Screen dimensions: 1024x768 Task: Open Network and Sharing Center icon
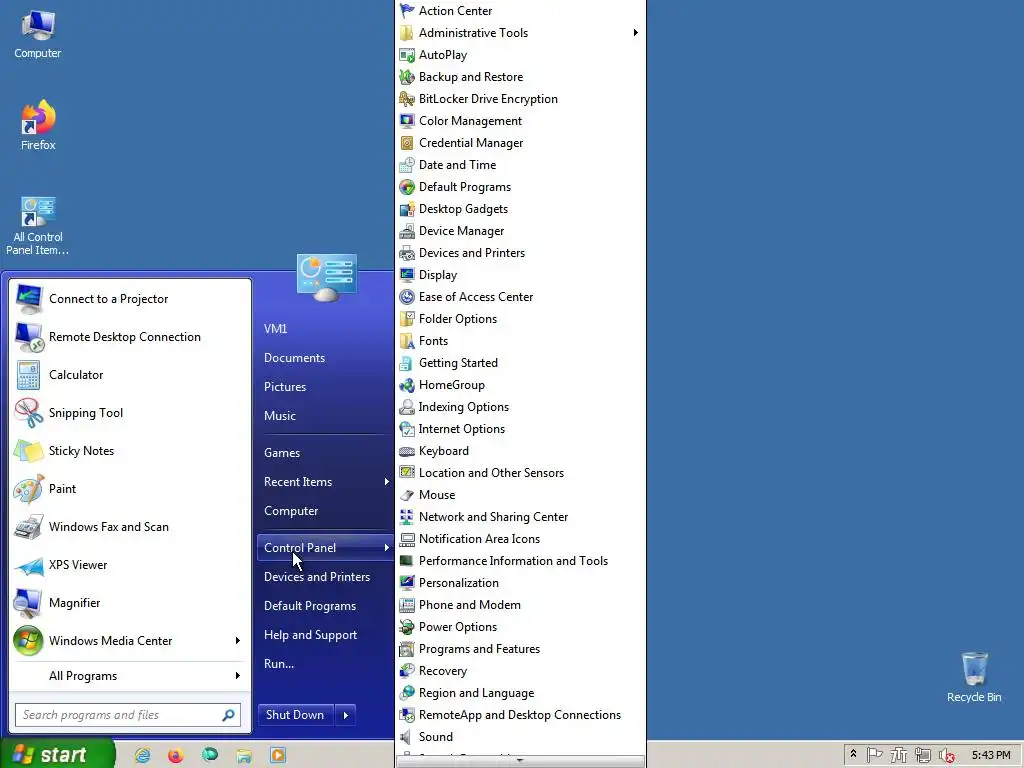(407, 517)
